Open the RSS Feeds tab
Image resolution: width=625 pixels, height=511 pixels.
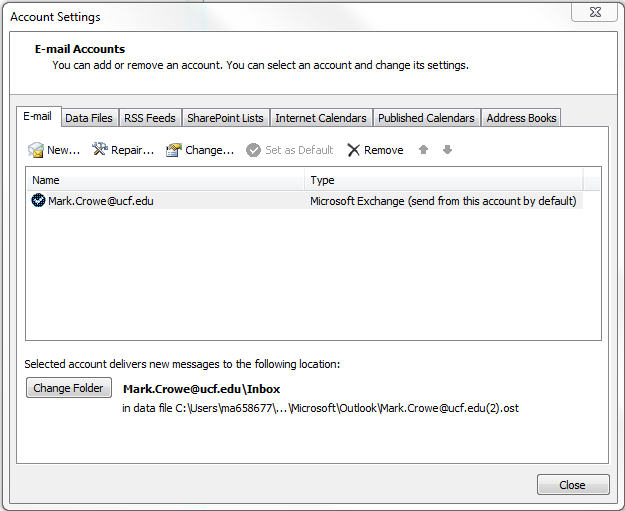click(150, 118)
